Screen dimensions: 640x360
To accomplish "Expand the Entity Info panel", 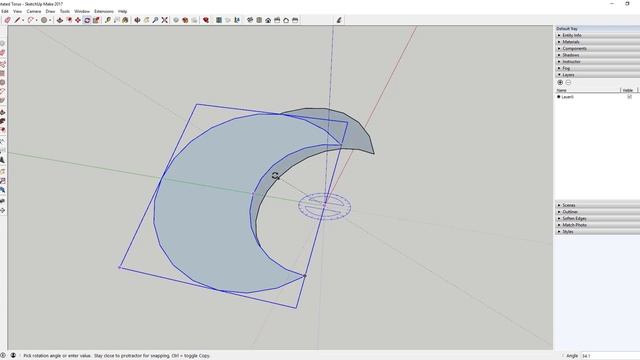I will click(x=597, y=36).
